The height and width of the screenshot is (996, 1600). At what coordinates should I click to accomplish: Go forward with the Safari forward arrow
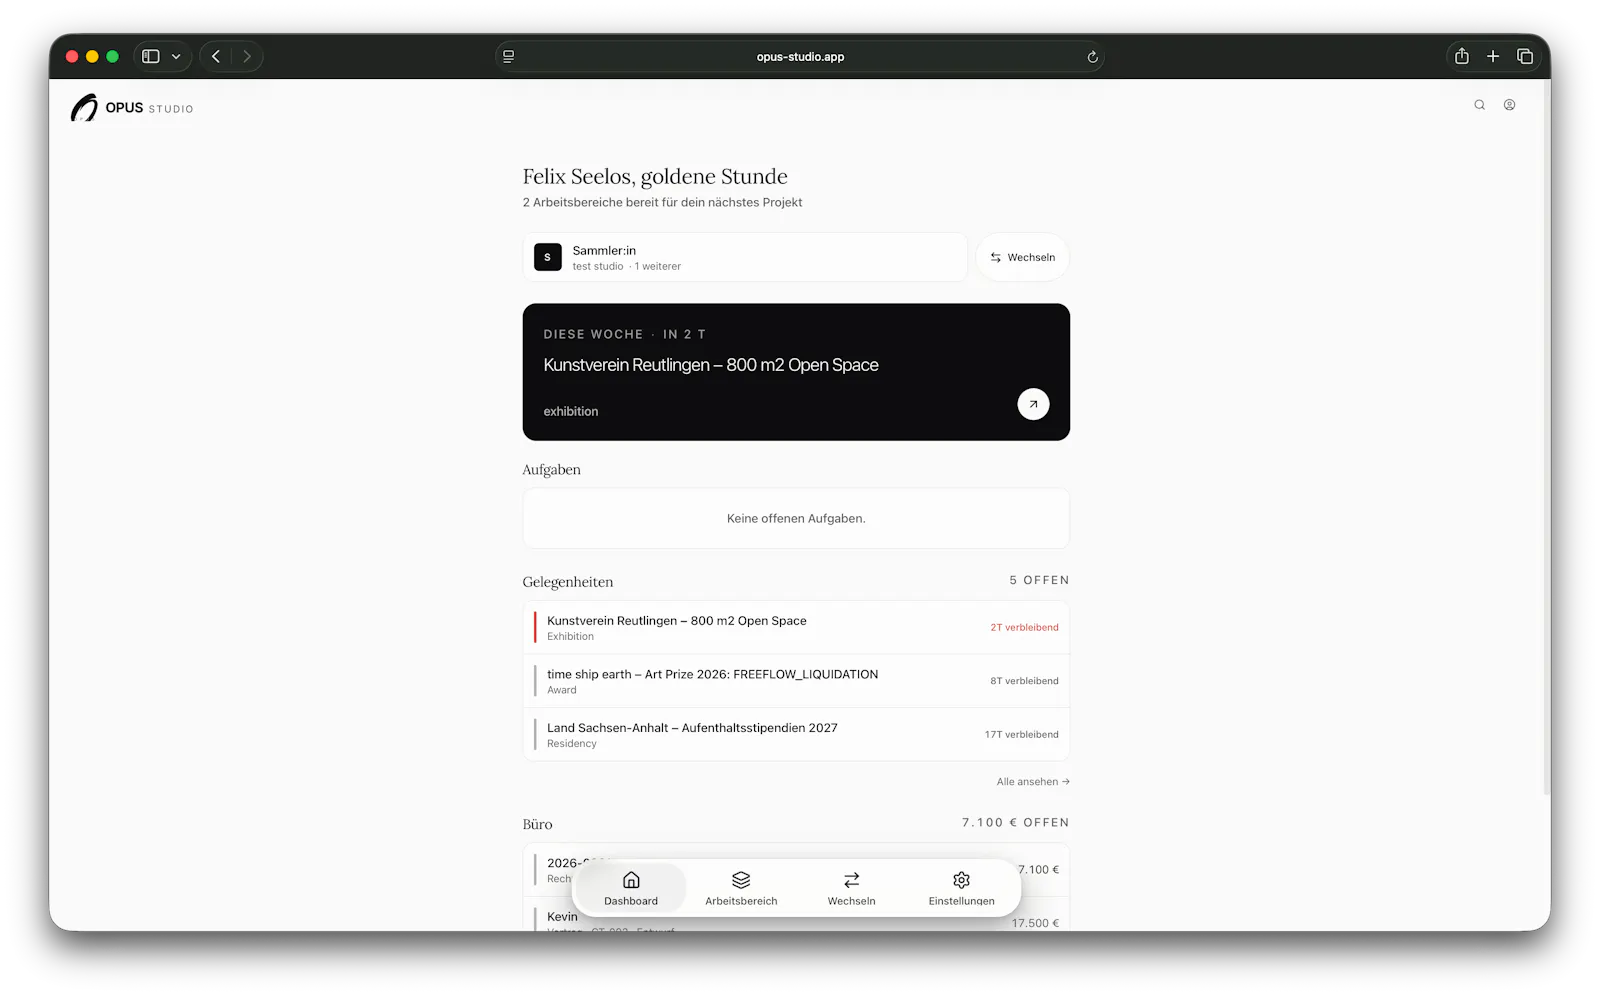(x=247, y=56)
